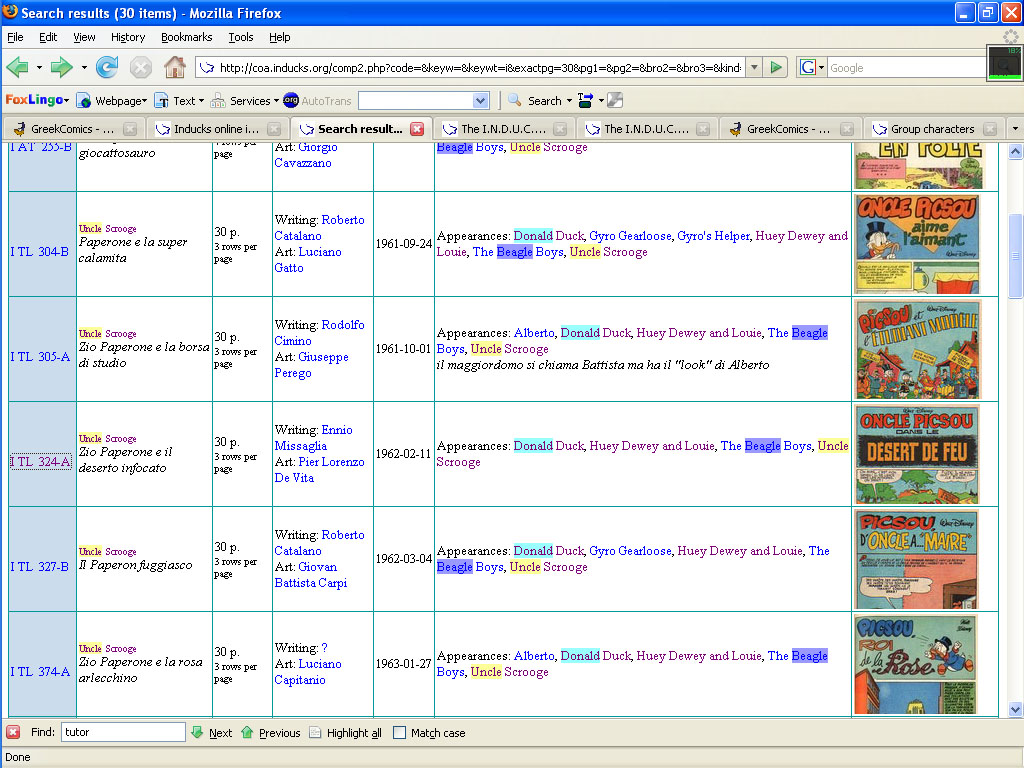
Task: Click the Highlight all icon in the Find bar
Action: [x=315, y=732]
